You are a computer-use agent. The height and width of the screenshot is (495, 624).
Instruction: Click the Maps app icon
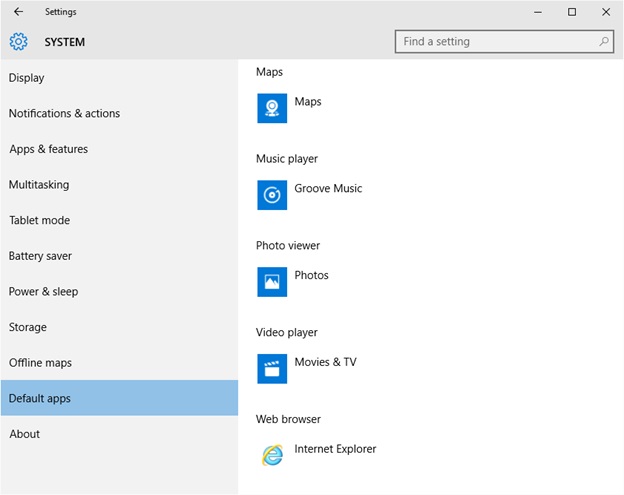(x=272, y=108)
